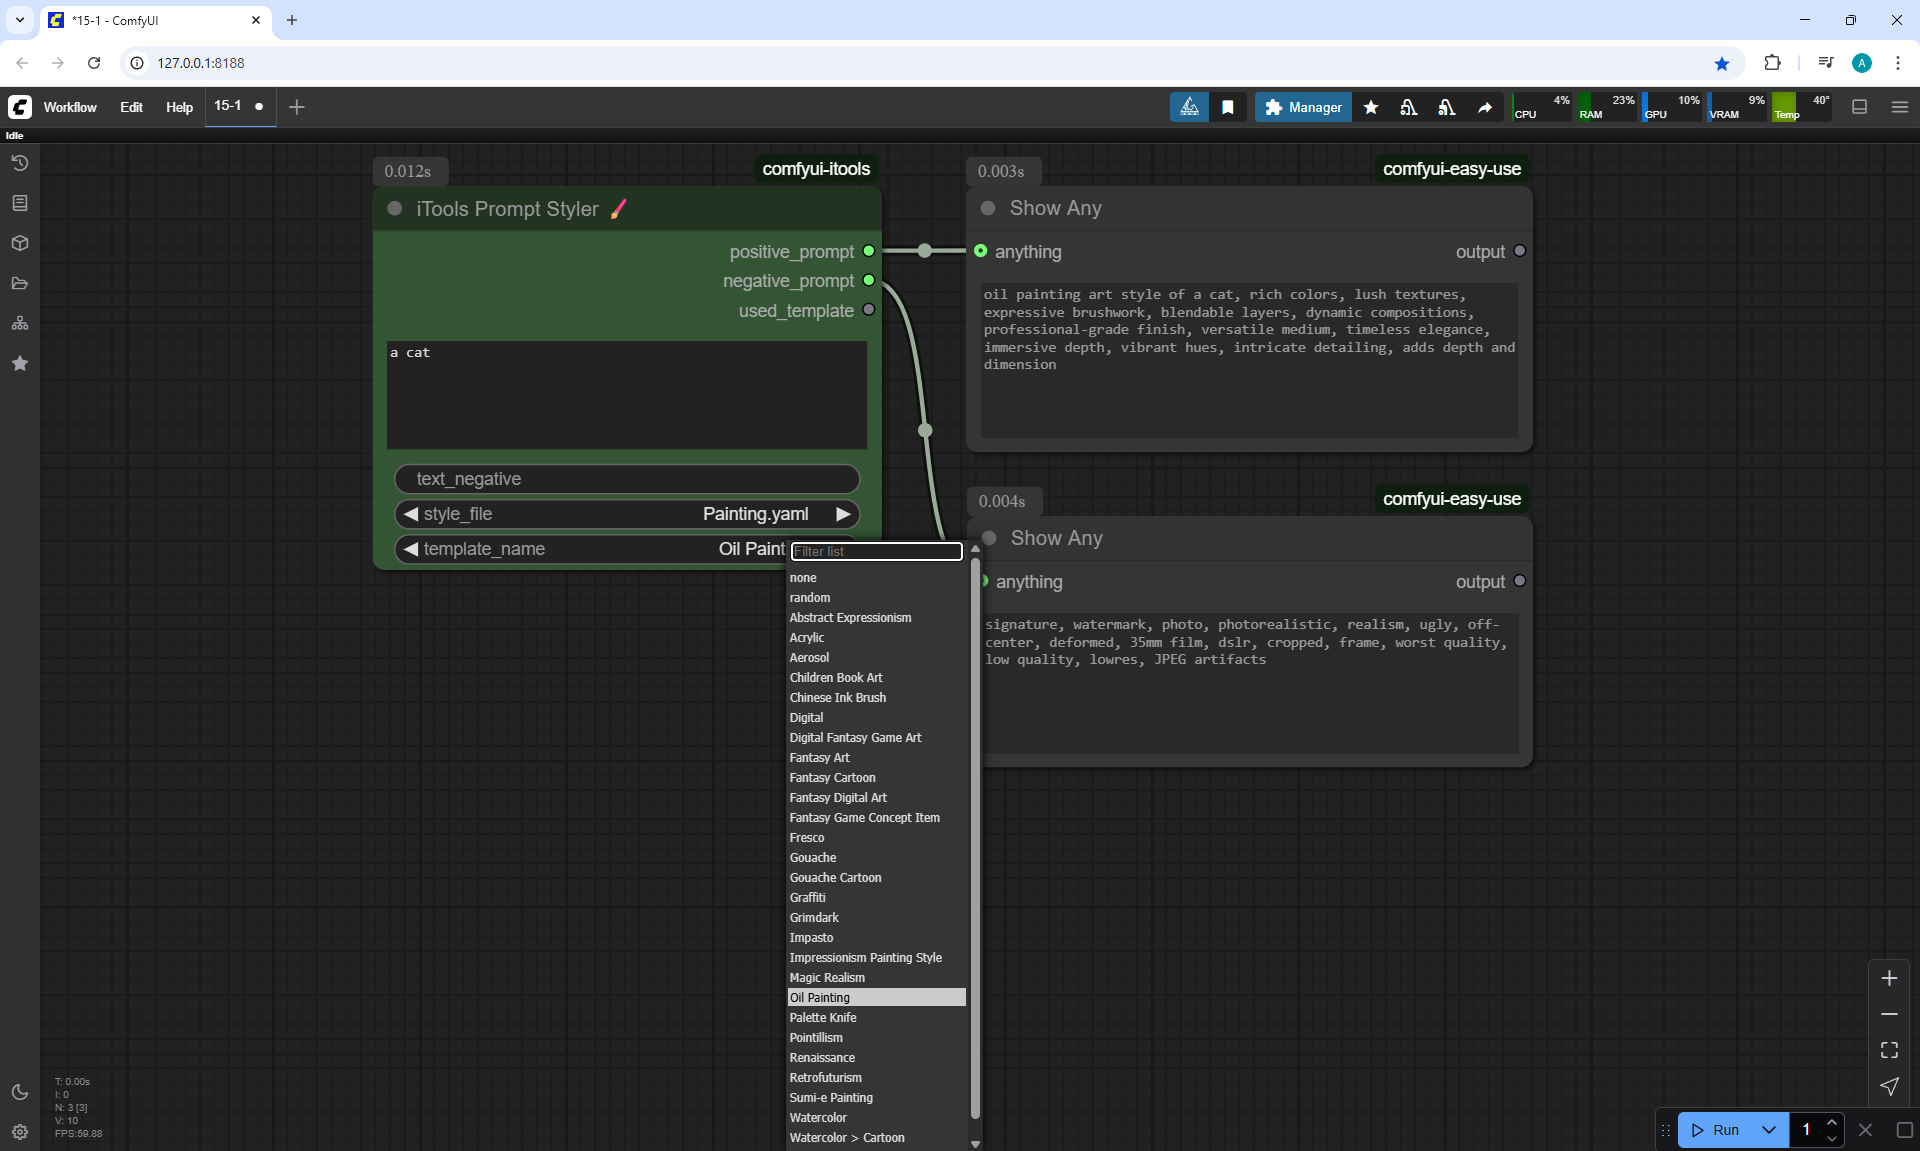Screen dimensions: 1920x1151
Task: Toggle the bottom panel icon
Action: pos(1859,107)
